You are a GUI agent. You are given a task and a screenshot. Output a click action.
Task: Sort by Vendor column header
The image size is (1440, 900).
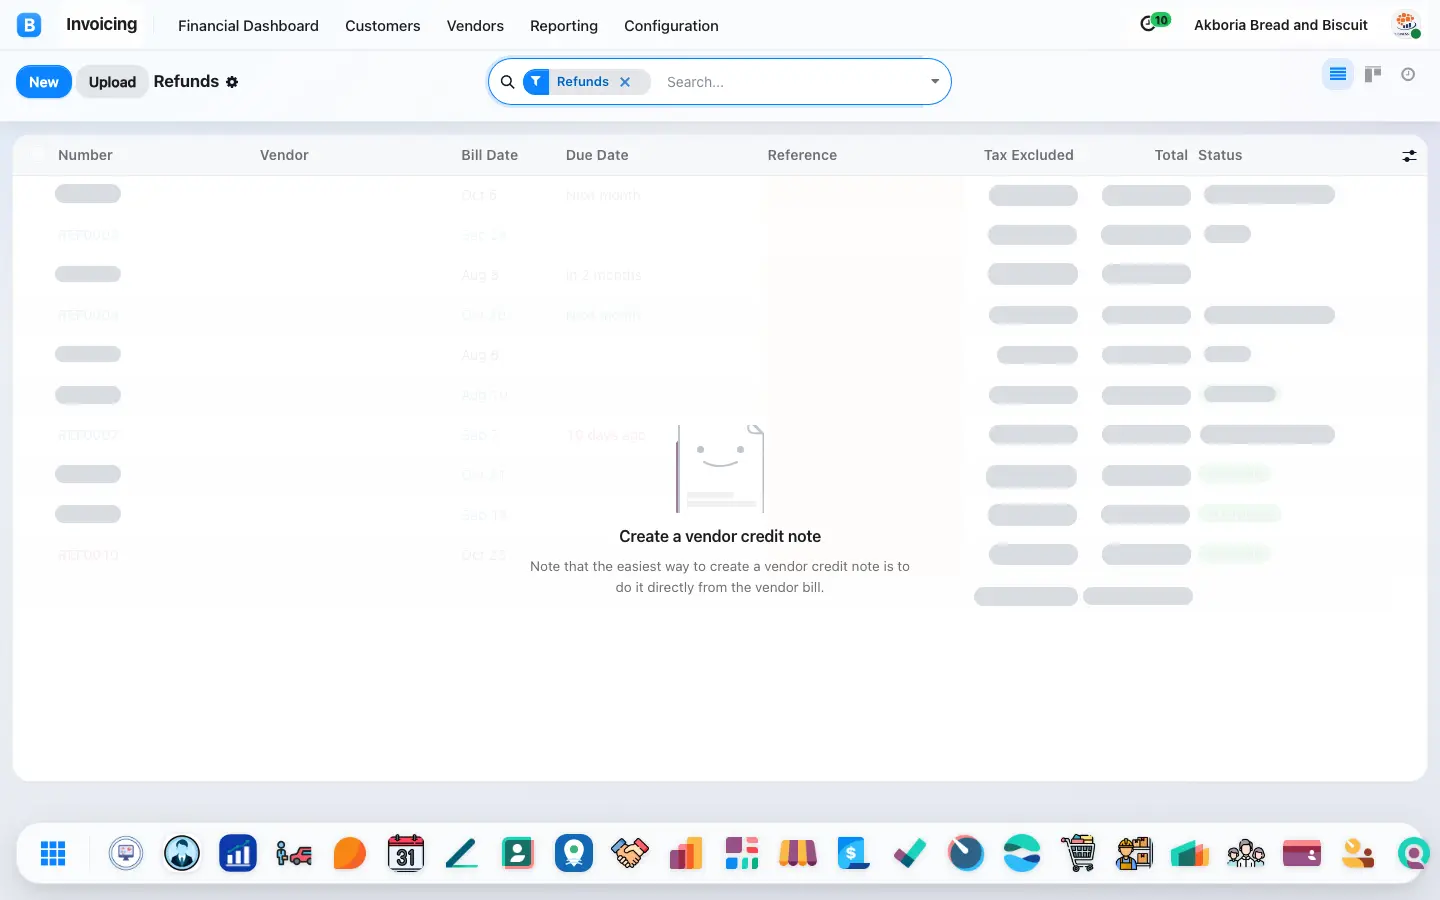(x=284, y=155)
